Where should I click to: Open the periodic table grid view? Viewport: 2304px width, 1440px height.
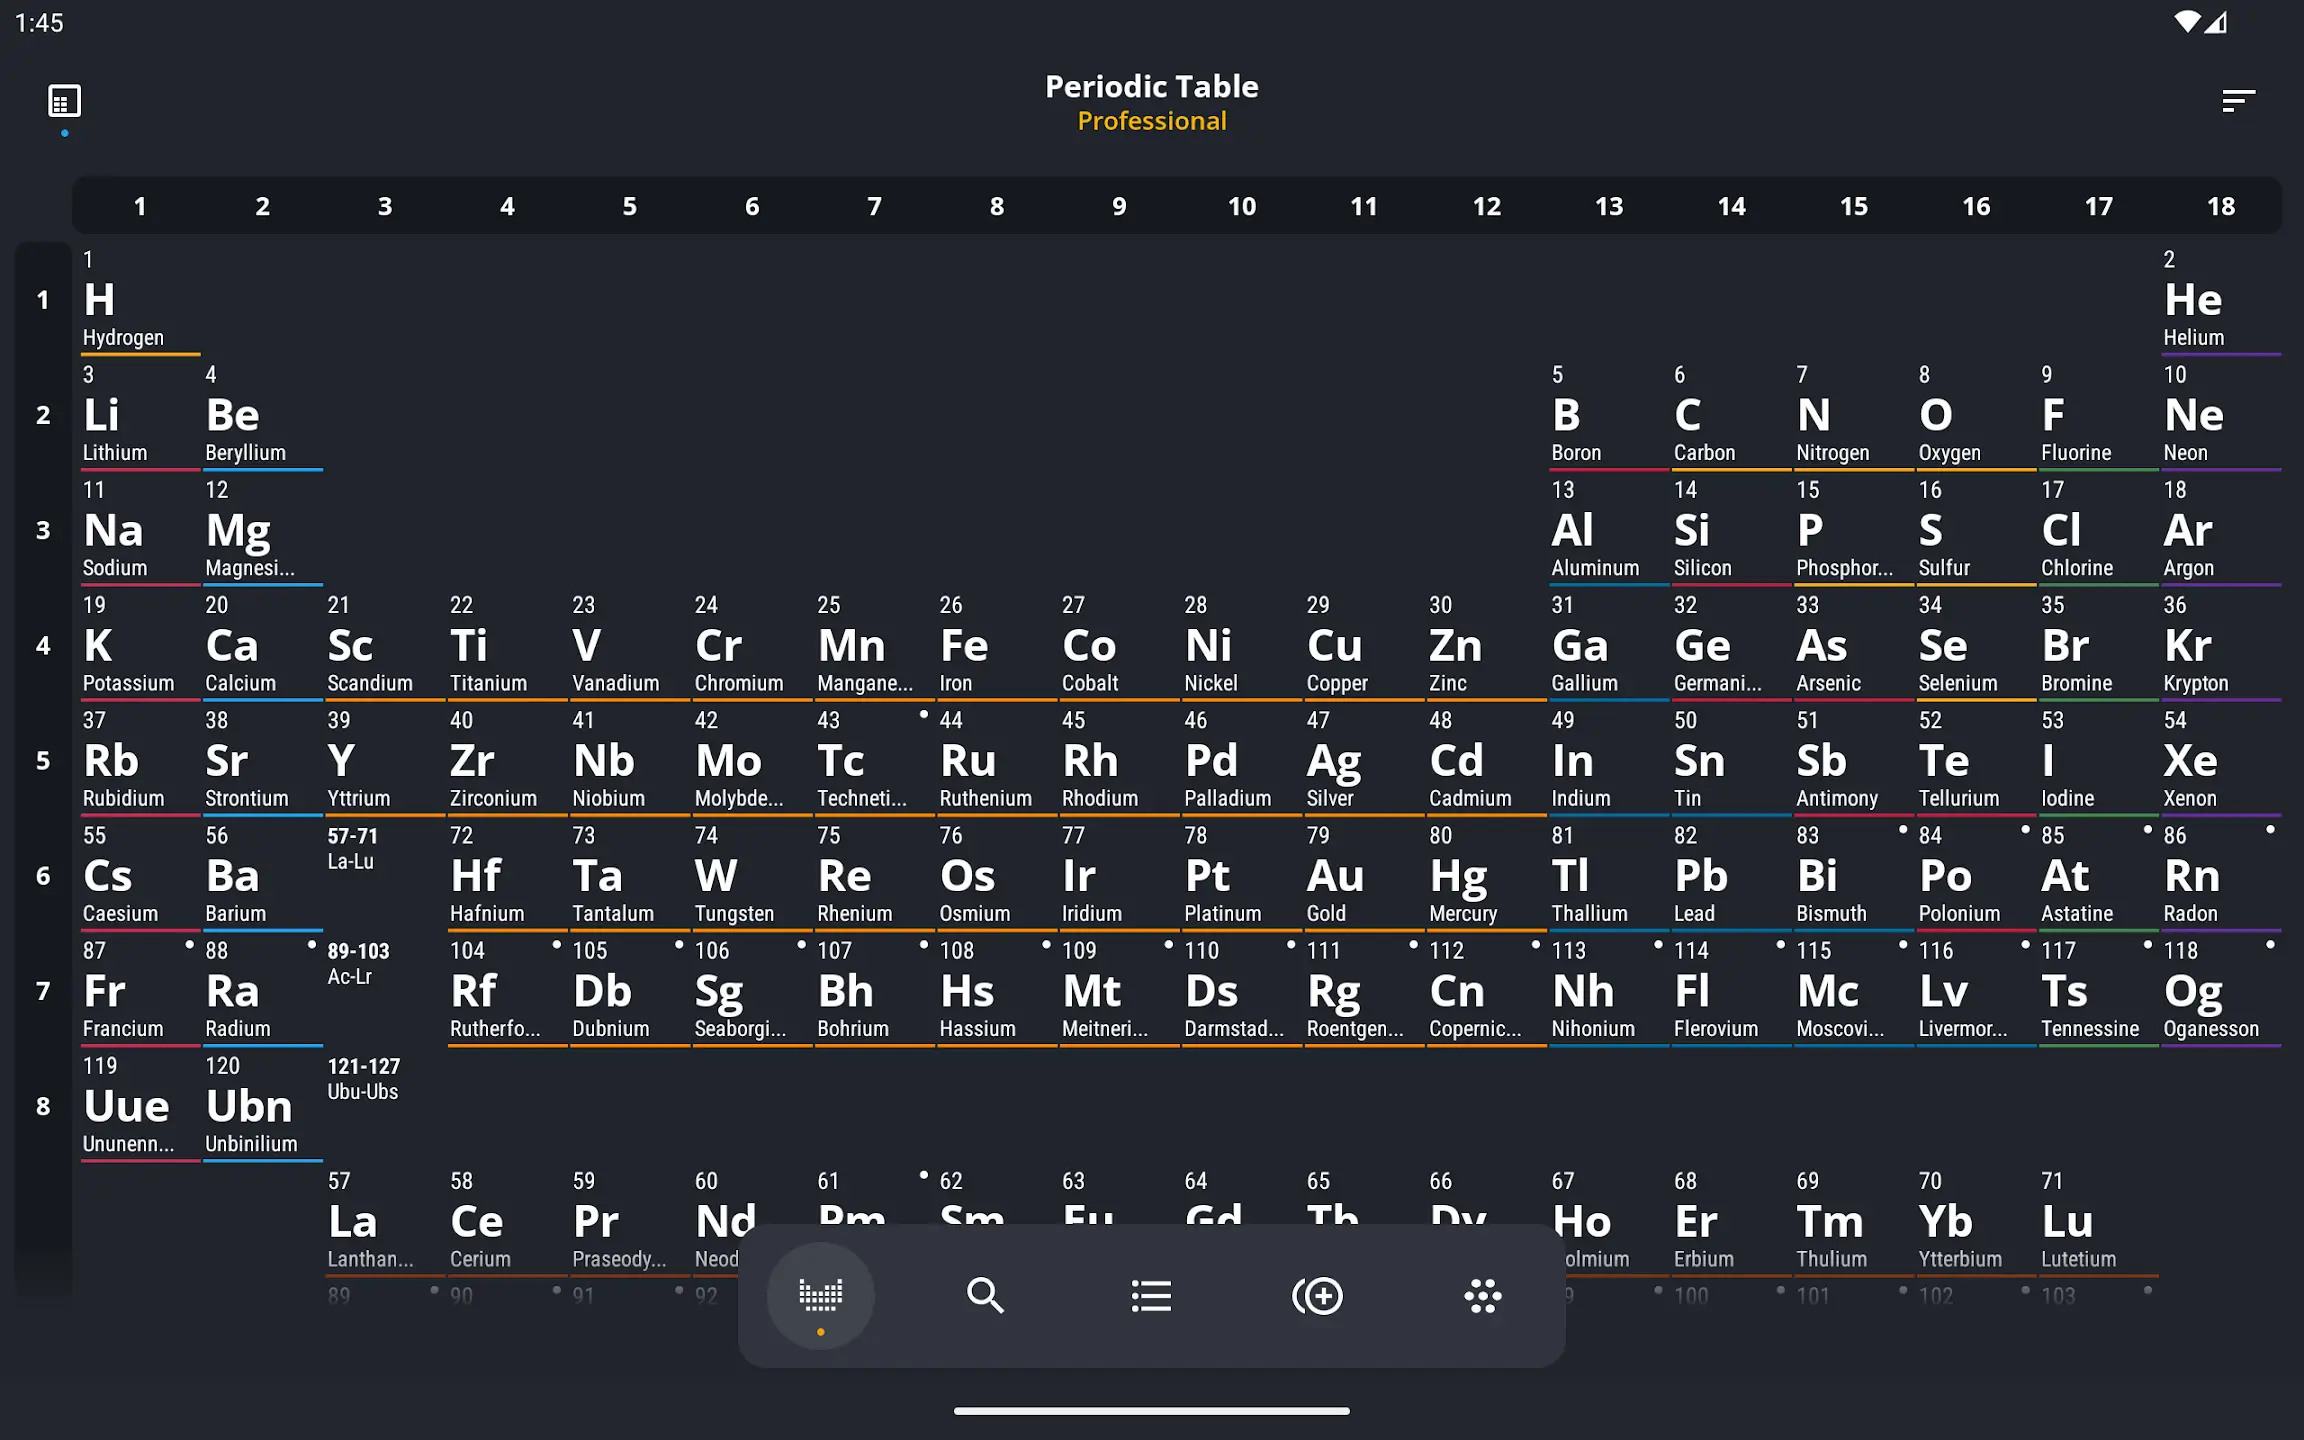tap(821, 1294)
